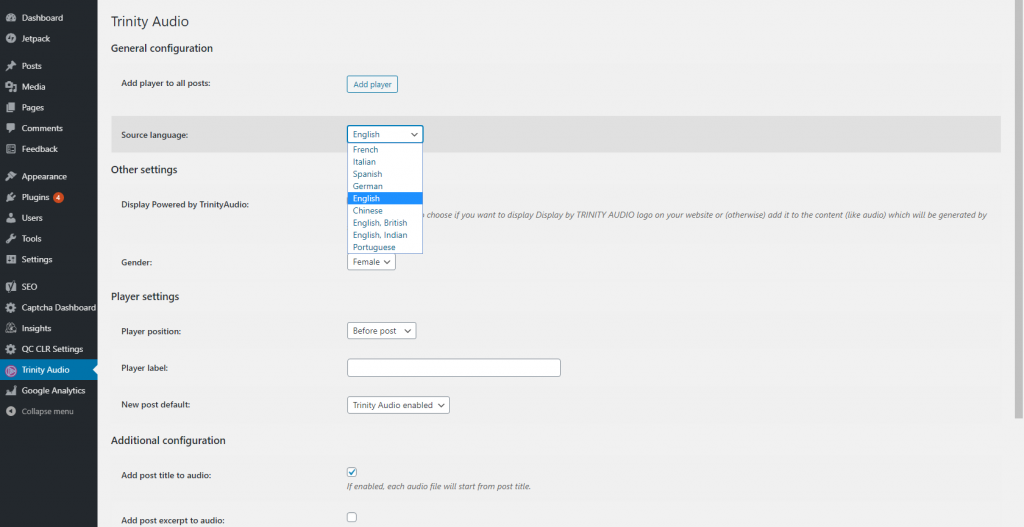Click the Appearance paintbrush icon
This screenshot has width=1024, height=527.
pos(10,176)
